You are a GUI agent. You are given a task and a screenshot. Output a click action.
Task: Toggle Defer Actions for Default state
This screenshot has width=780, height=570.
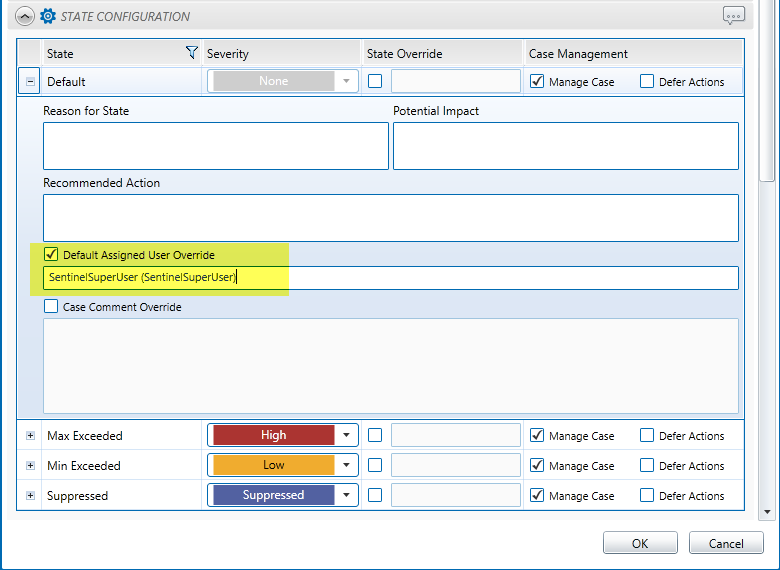click(x=647, y=82)
